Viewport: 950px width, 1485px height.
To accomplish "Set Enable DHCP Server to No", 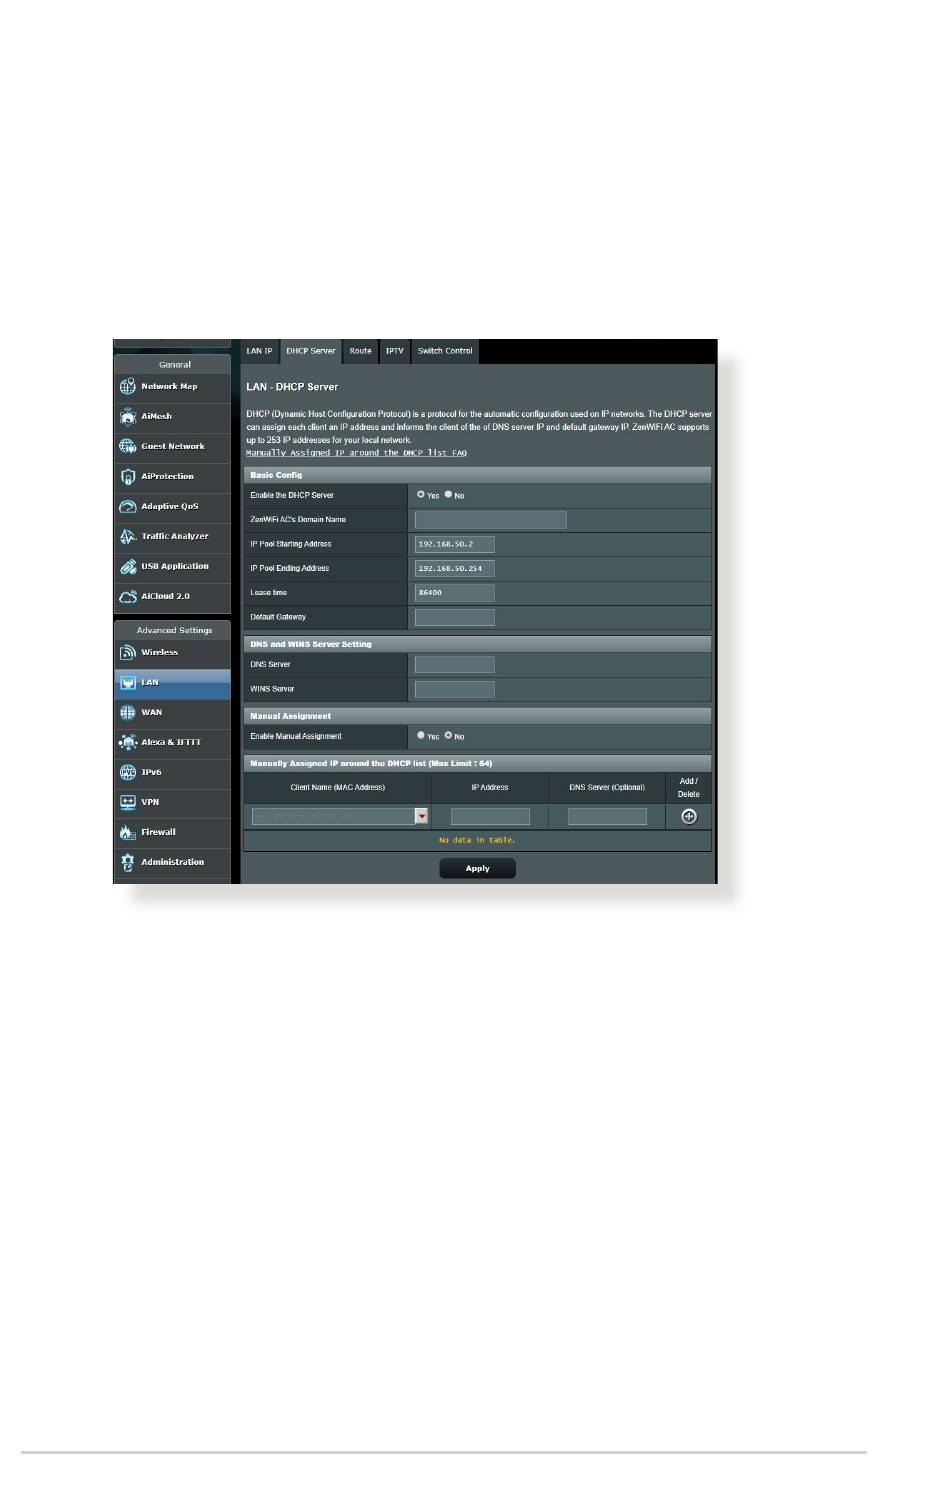I will [x=448, y=494].
